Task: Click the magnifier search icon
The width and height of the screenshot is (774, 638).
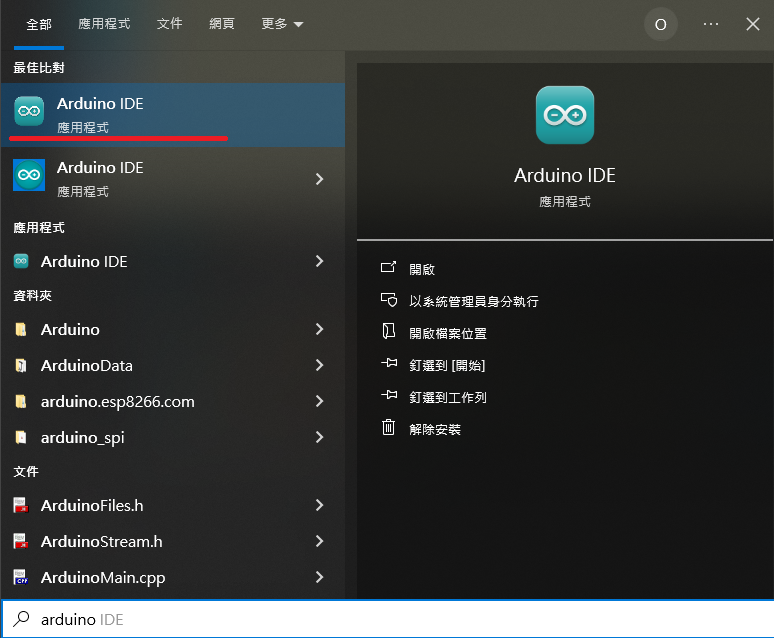Action: coord(21,619)
